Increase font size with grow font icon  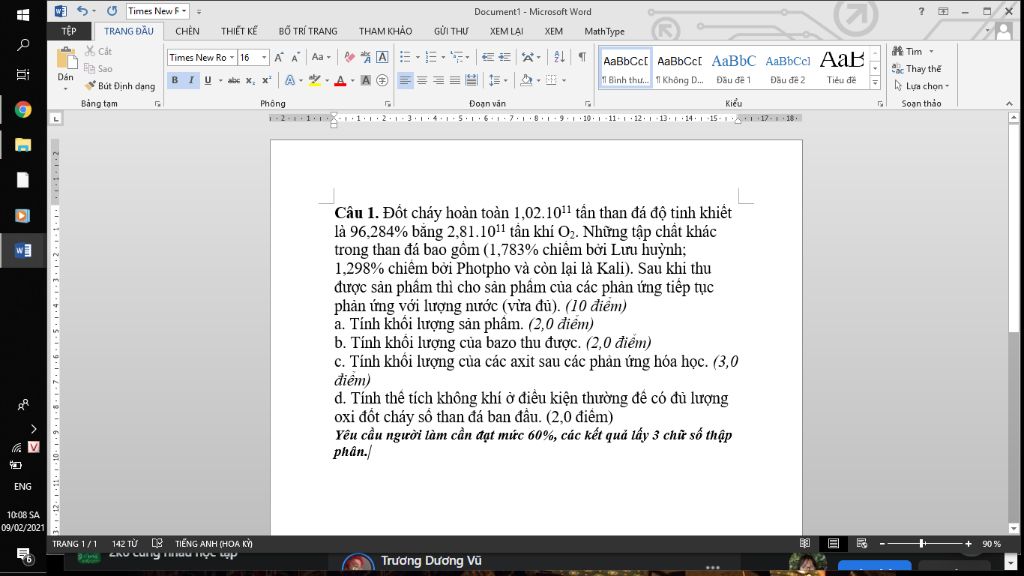[279, 57]
